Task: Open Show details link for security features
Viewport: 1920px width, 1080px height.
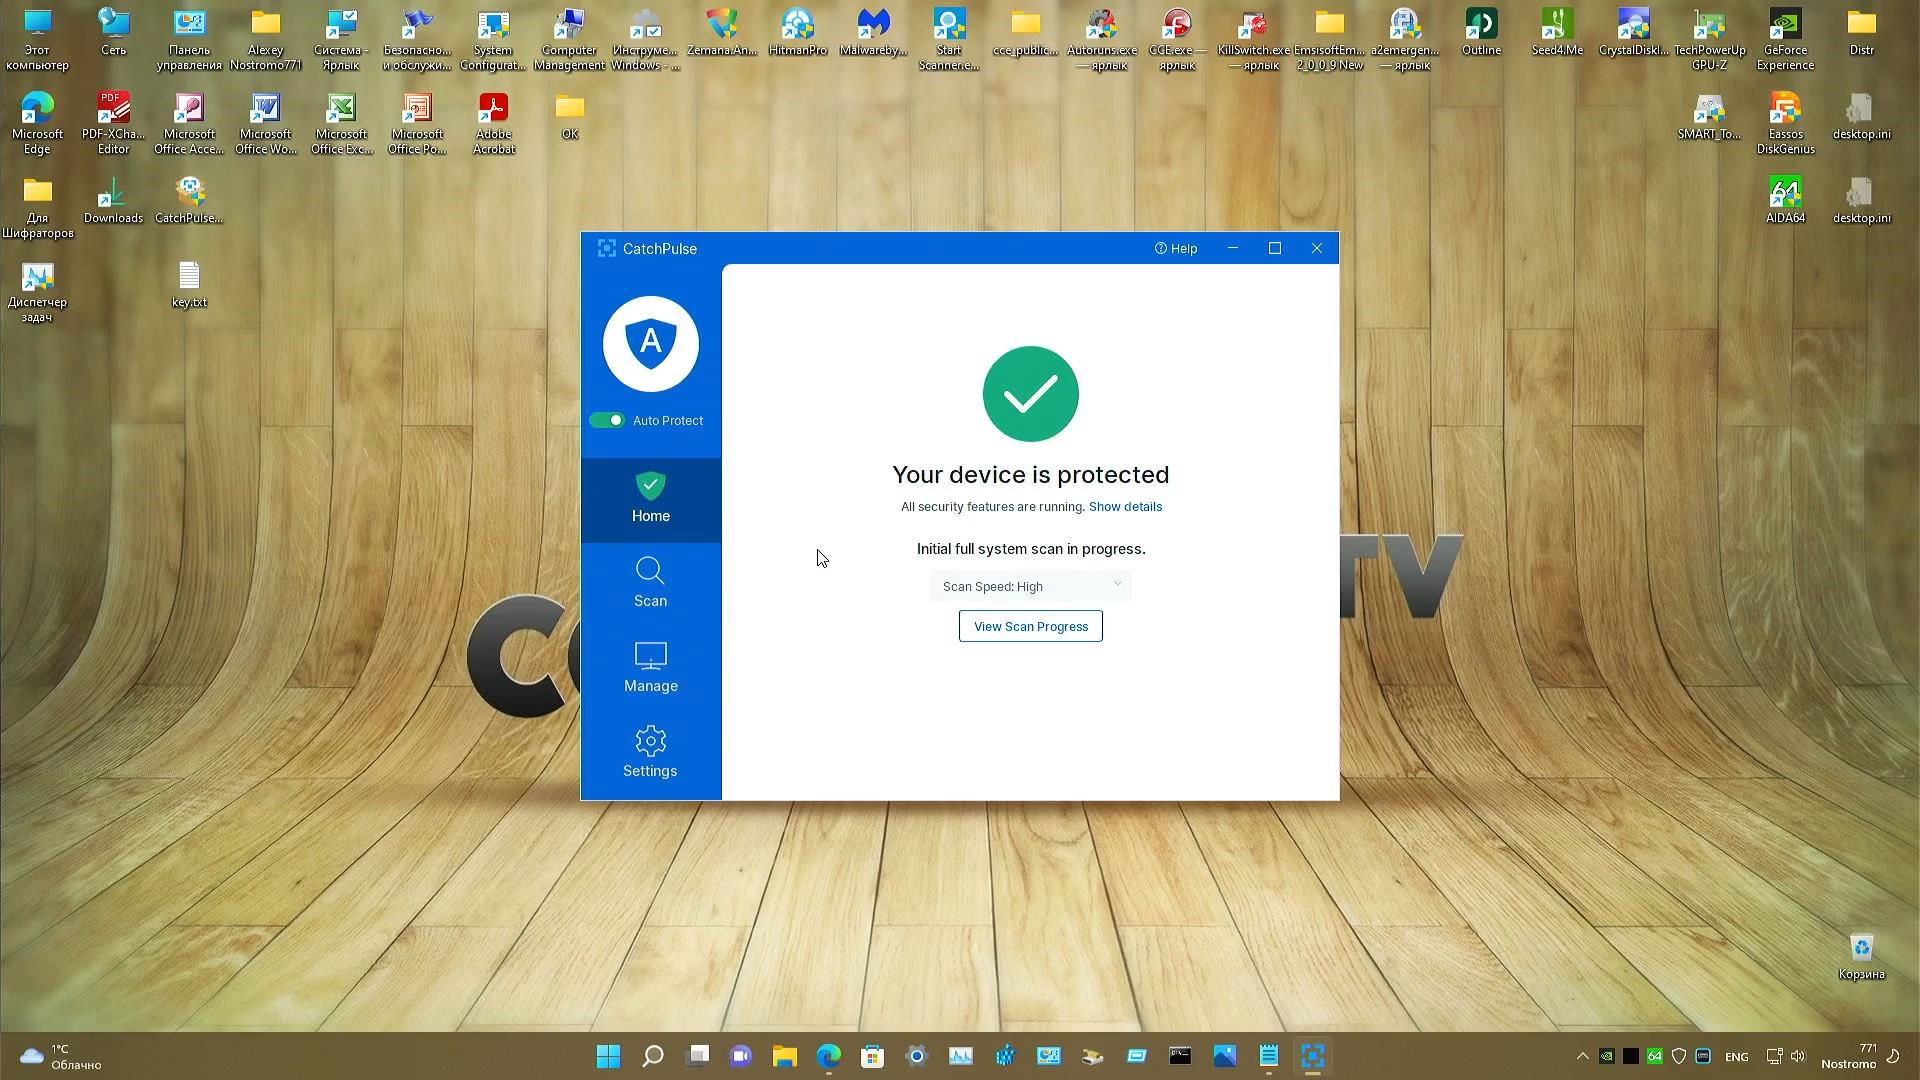Action: [x=1125, y=507]
